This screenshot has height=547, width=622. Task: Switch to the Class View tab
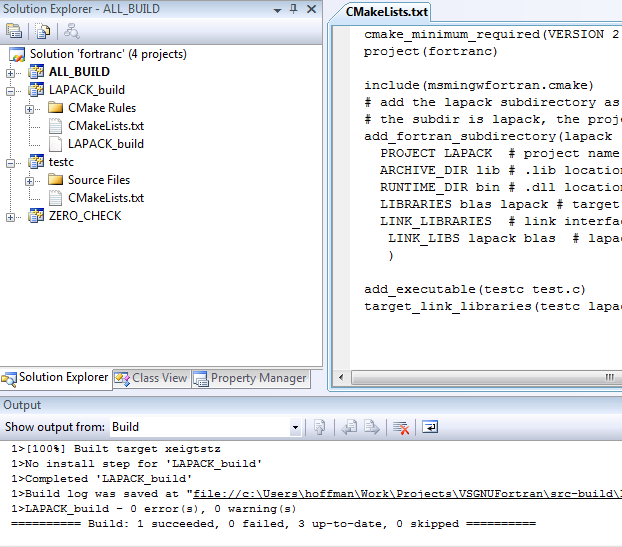(x=152, y=378)
